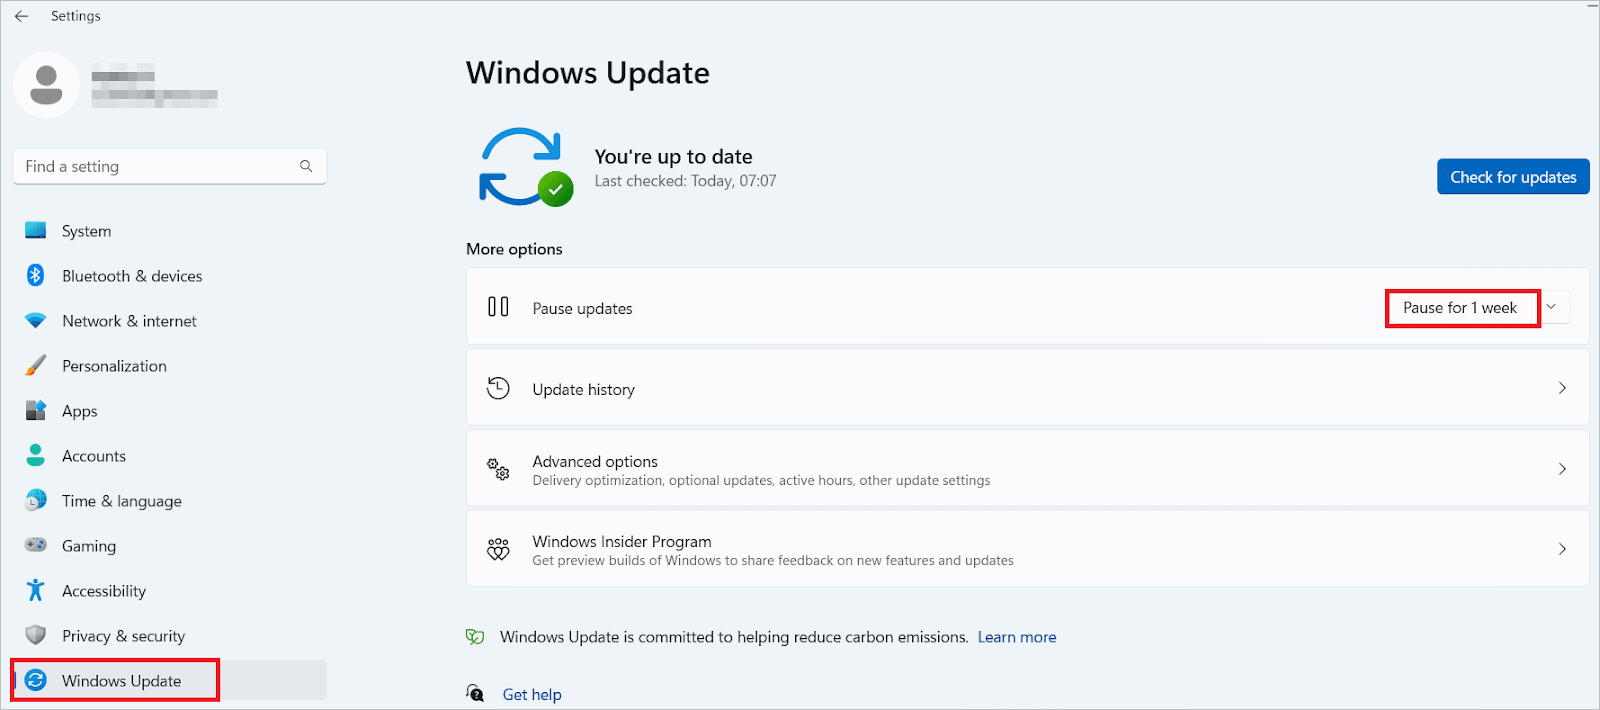Open Advanced options via its chevron
1600x710 pixels.
coord(1562,469)
